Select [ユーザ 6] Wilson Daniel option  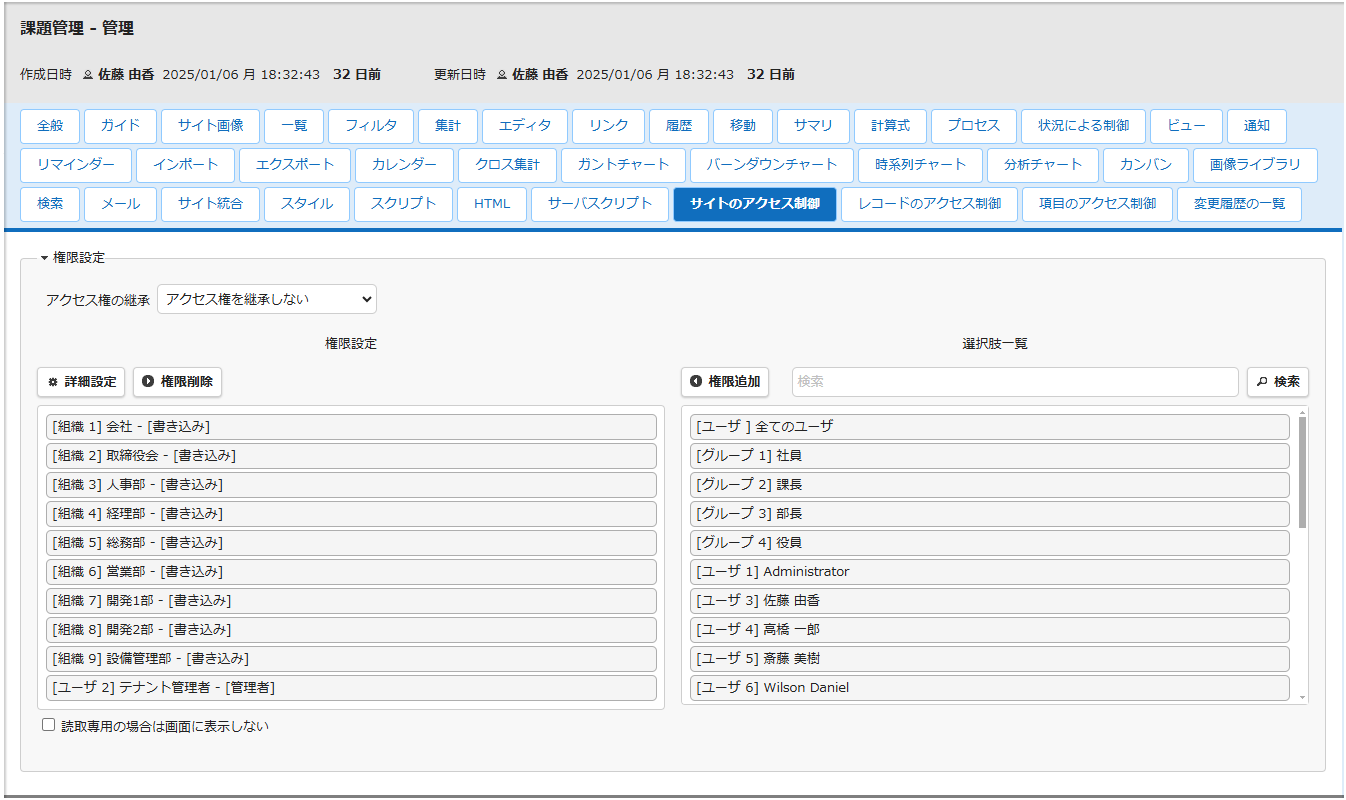[990, 688]
